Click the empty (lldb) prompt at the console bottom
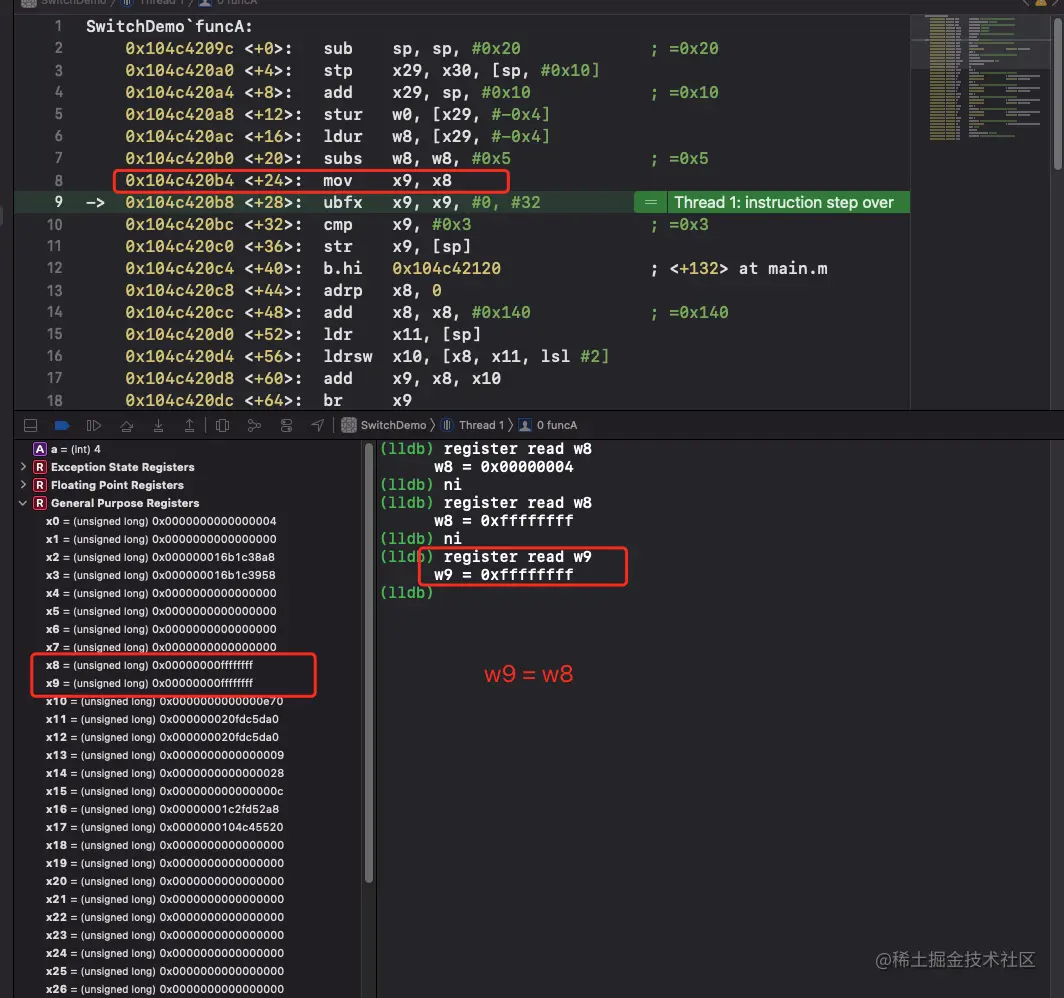Screen dimensions: 1064x998 pyautogui.click(x=406, y=593)
